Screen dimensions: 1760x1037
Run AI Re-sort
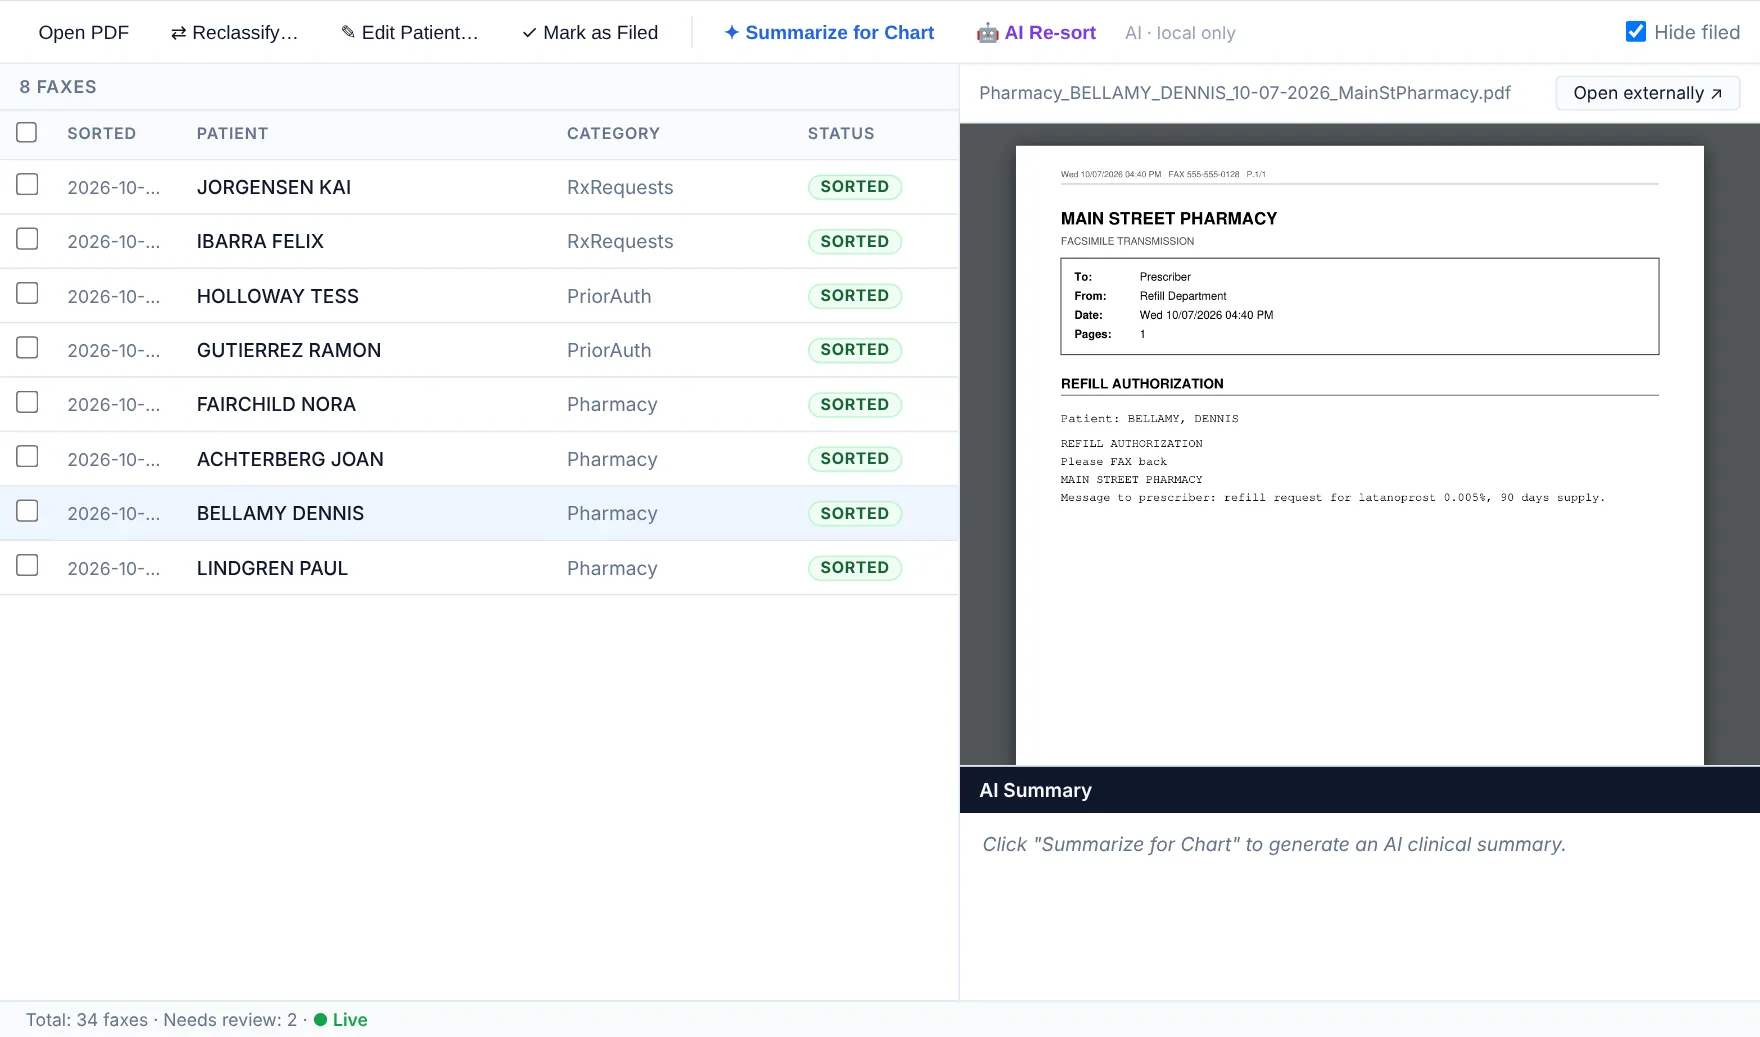pos(1036,32)
